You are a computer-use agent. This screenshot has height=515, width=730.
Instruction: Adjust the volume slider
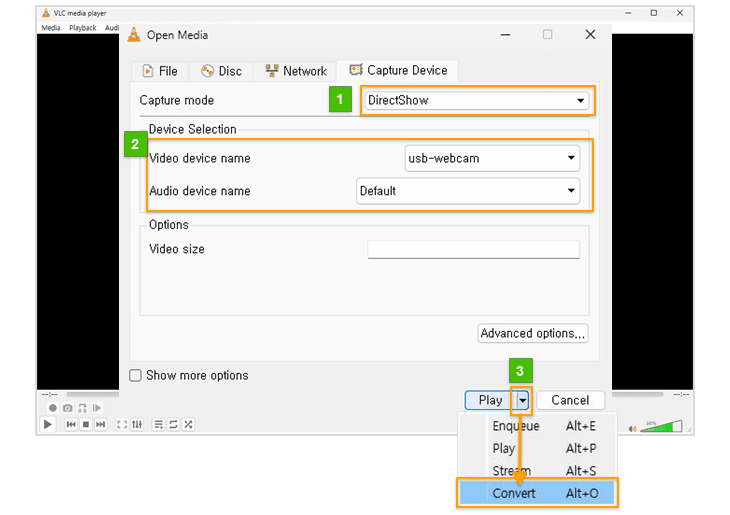pyautogui.click(x=661, y=426)
